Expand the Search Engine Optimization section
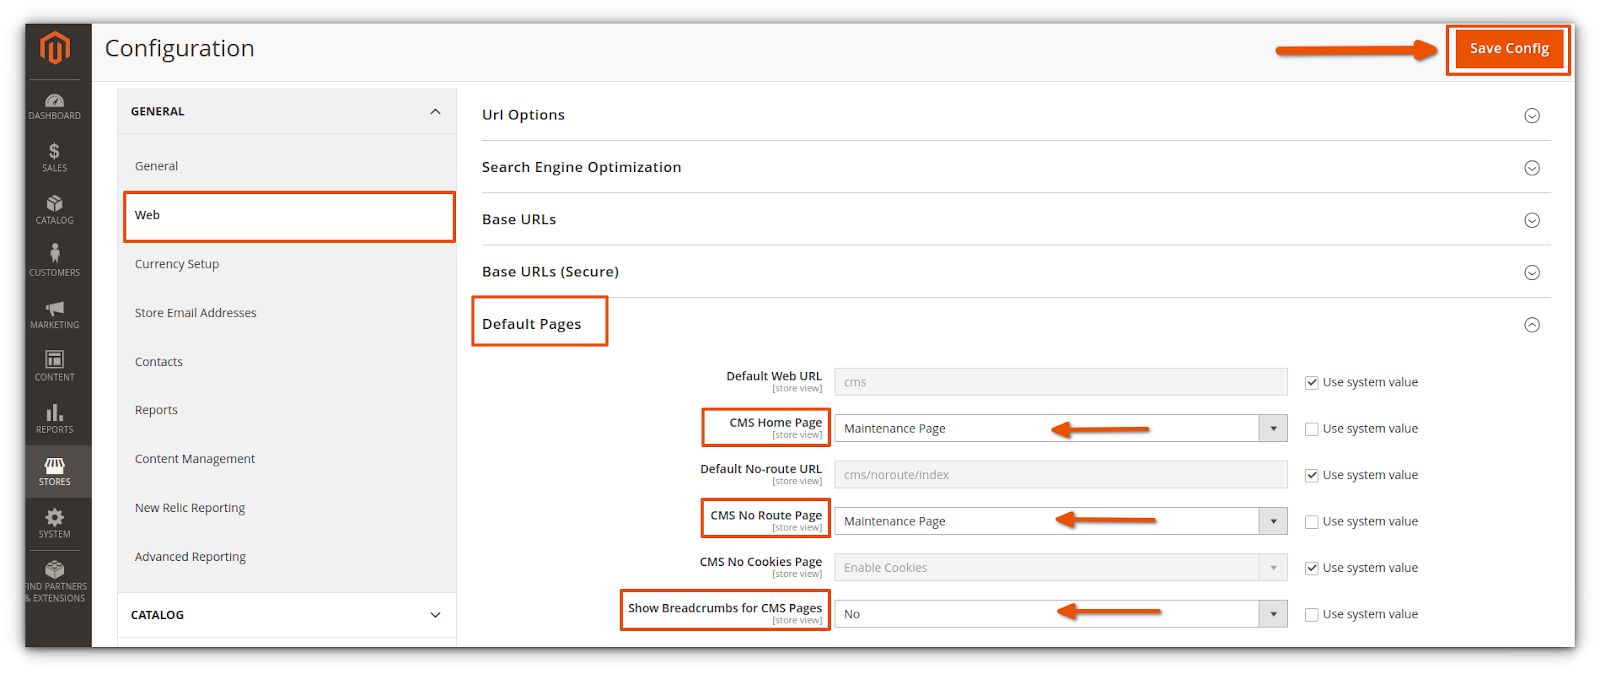This screenshot has height=674, width=1600. (1531, 168)
